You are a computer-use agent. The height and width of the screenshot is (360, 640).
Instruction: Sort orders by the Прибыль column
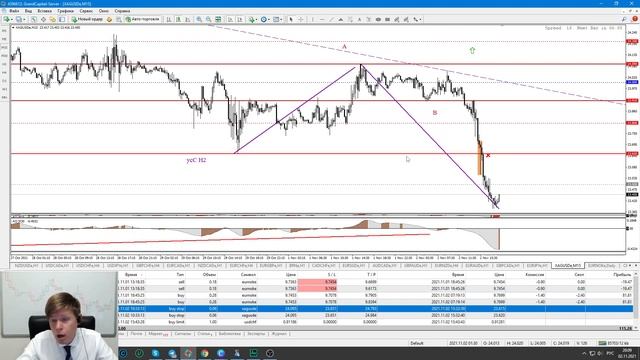622,275
